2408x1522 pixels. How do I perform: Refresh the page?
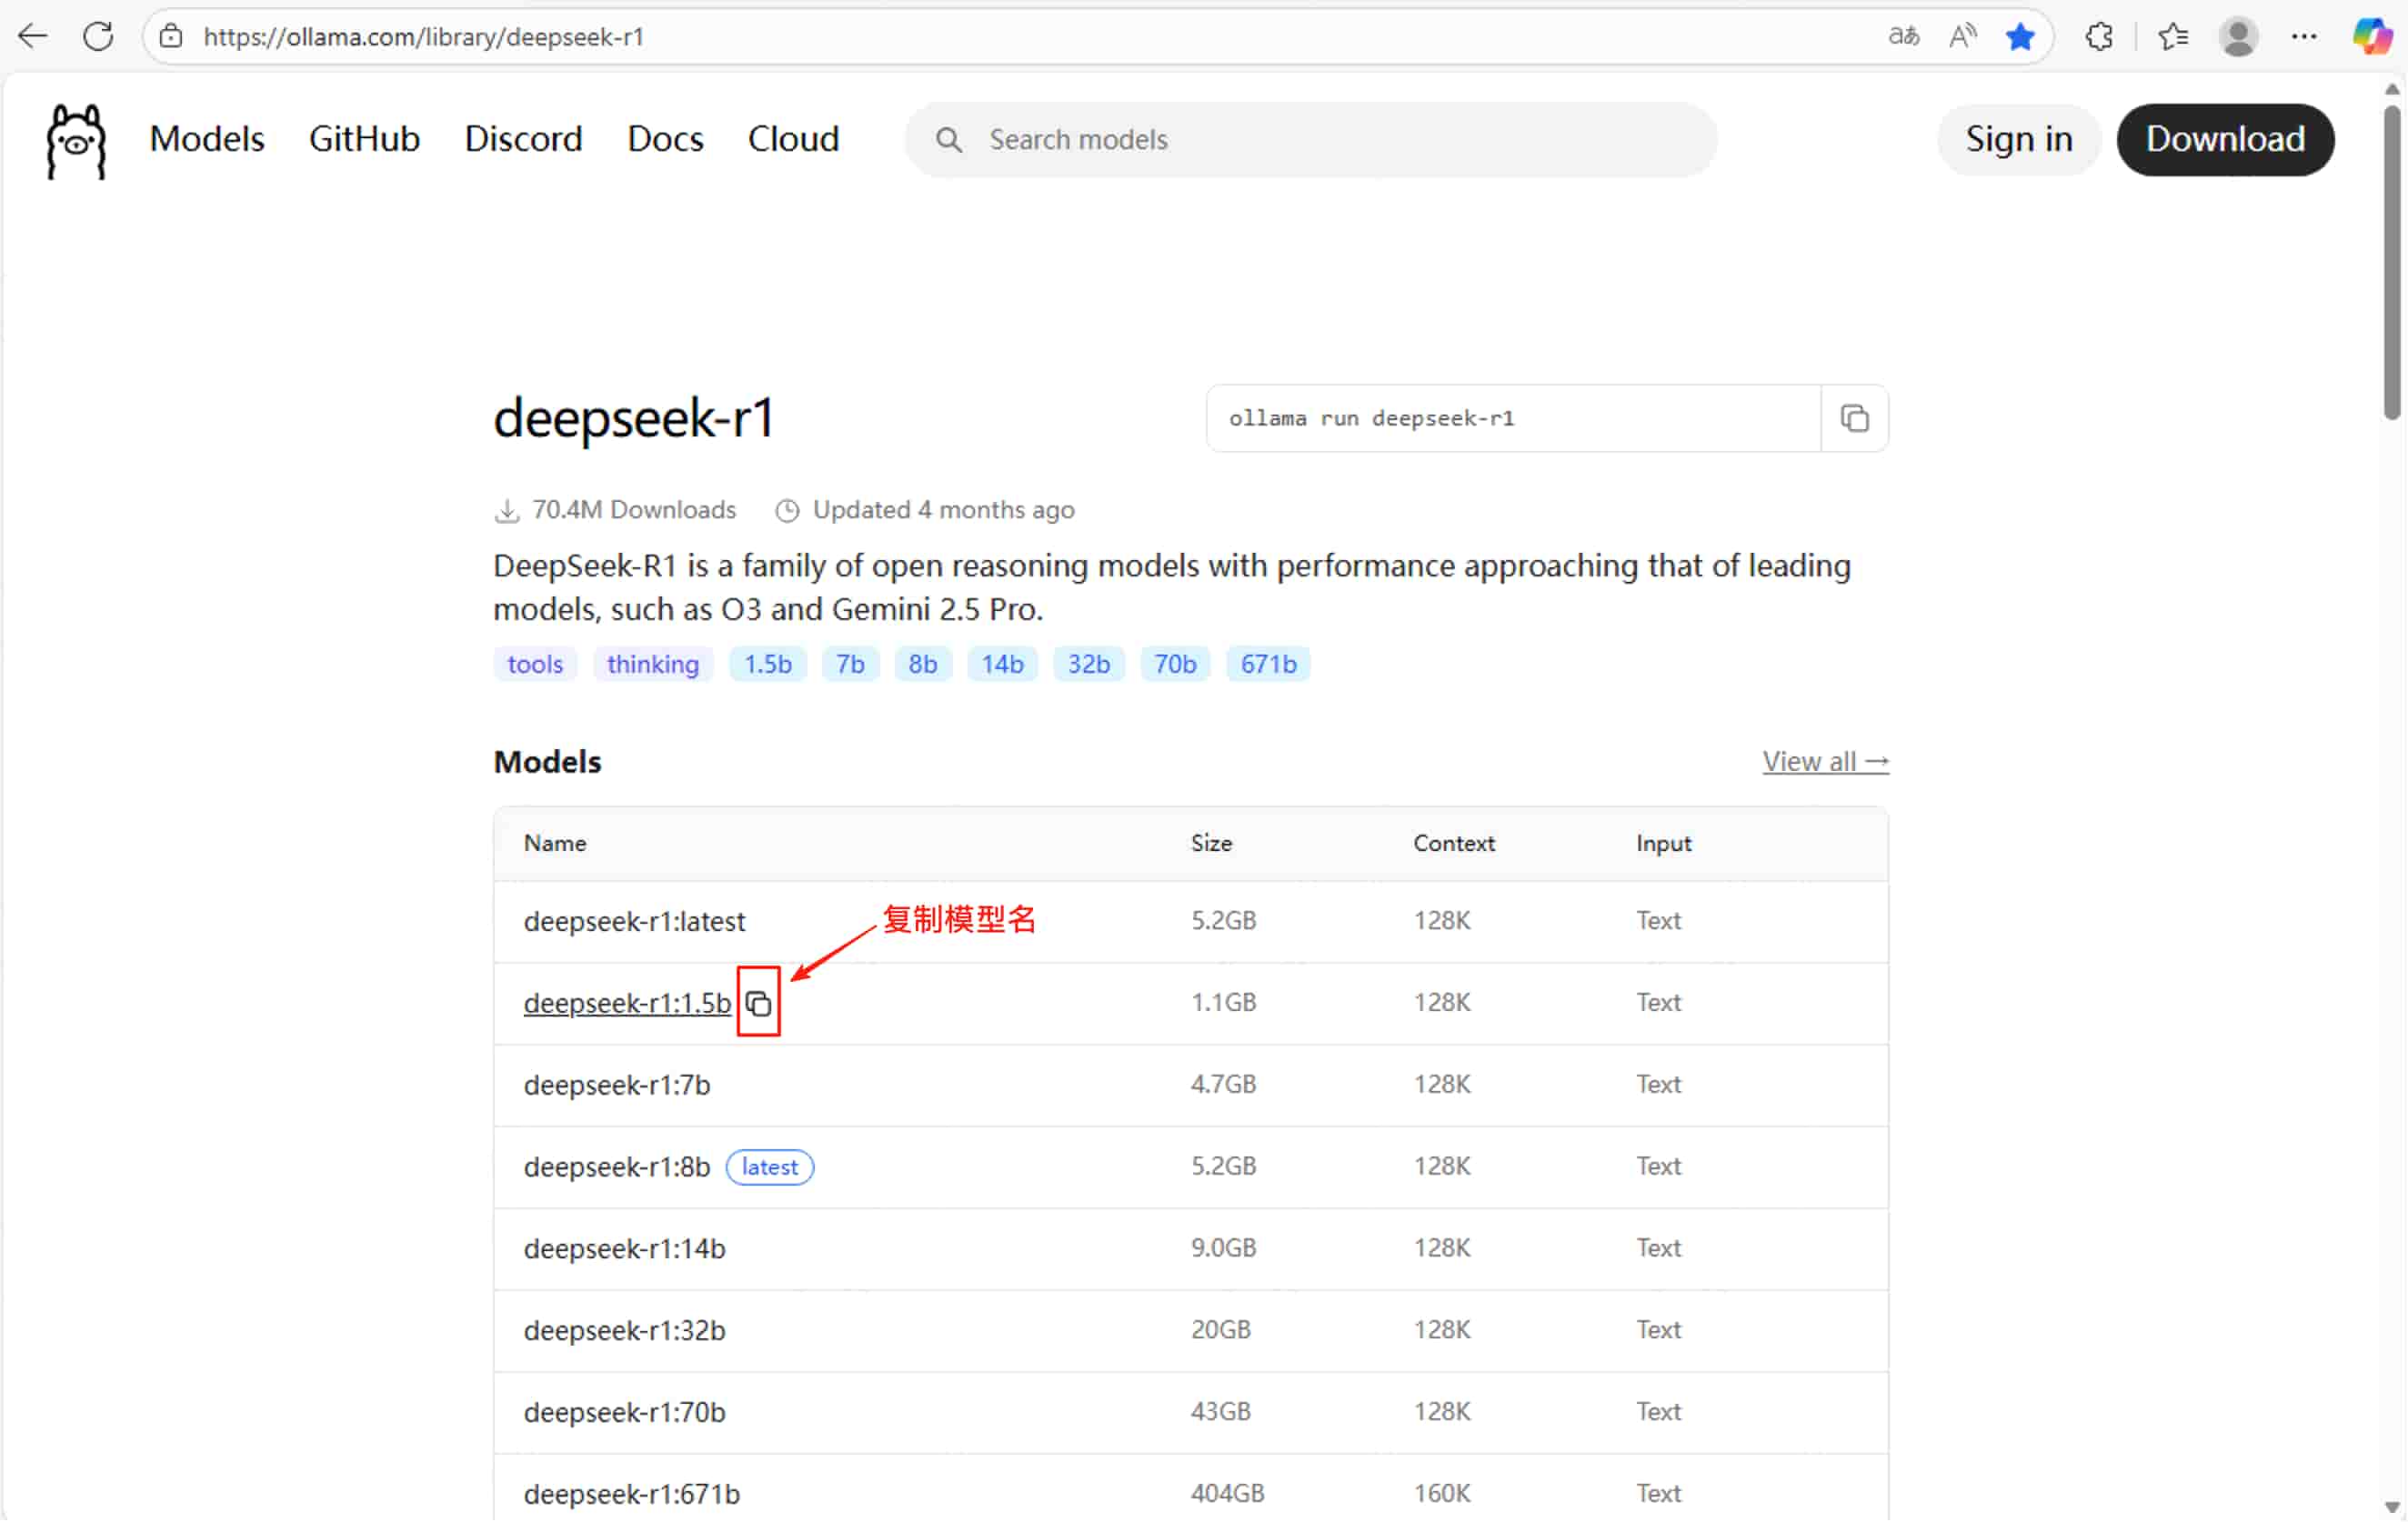coord(98,37)
